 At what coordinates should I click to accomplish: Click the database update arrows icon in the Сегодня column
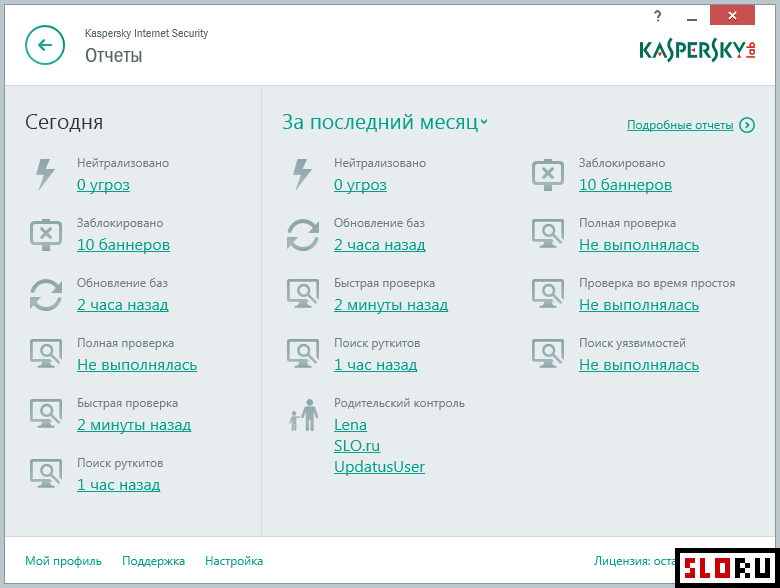tap(46, 295)
